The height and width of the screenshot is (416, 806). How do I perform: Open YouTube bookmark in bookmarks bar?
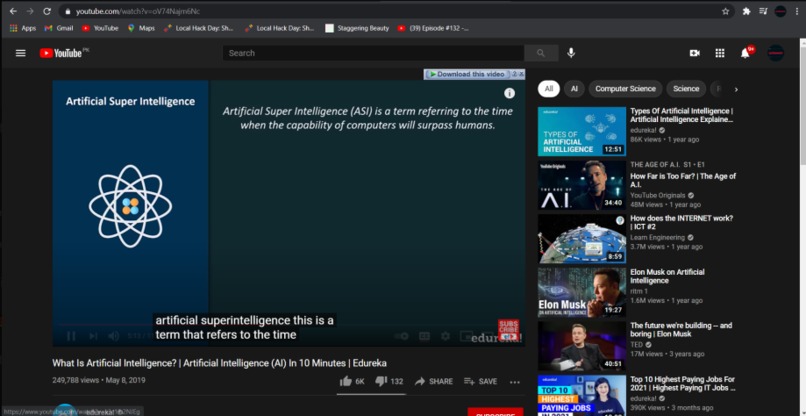pos(100,28)
